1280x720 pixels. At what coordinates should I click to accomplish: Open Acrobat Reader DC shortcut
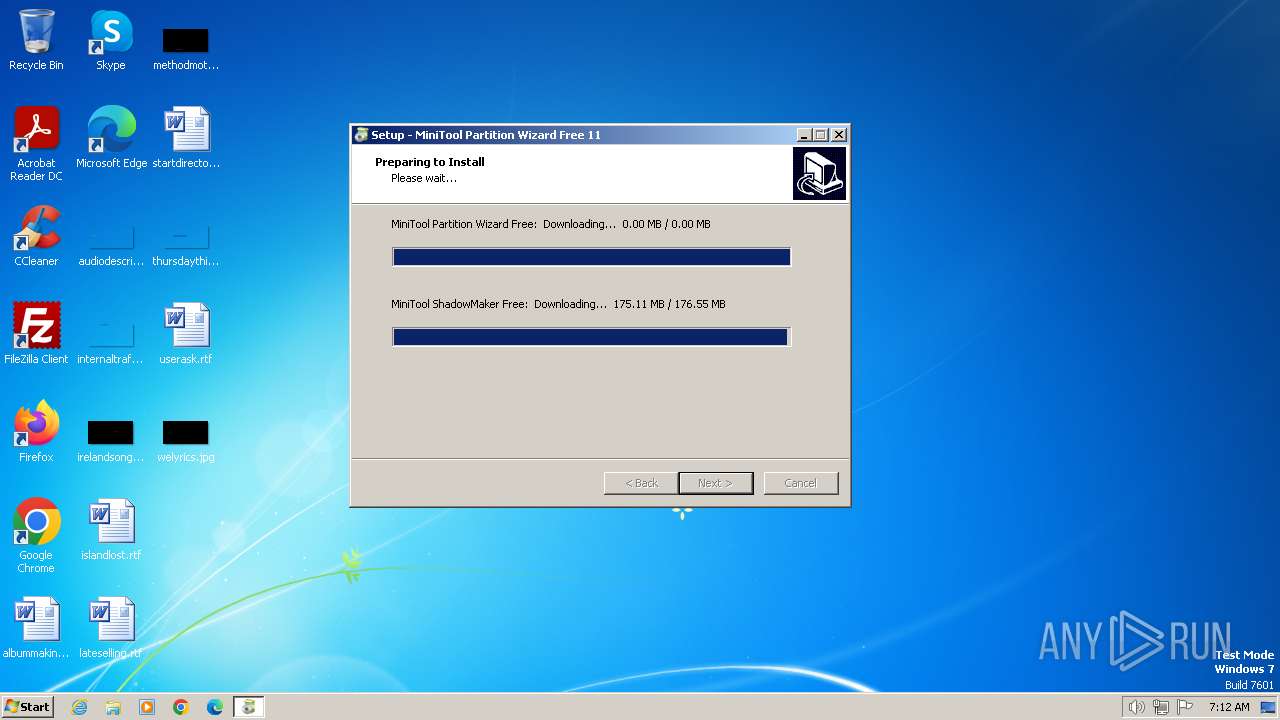36,143
